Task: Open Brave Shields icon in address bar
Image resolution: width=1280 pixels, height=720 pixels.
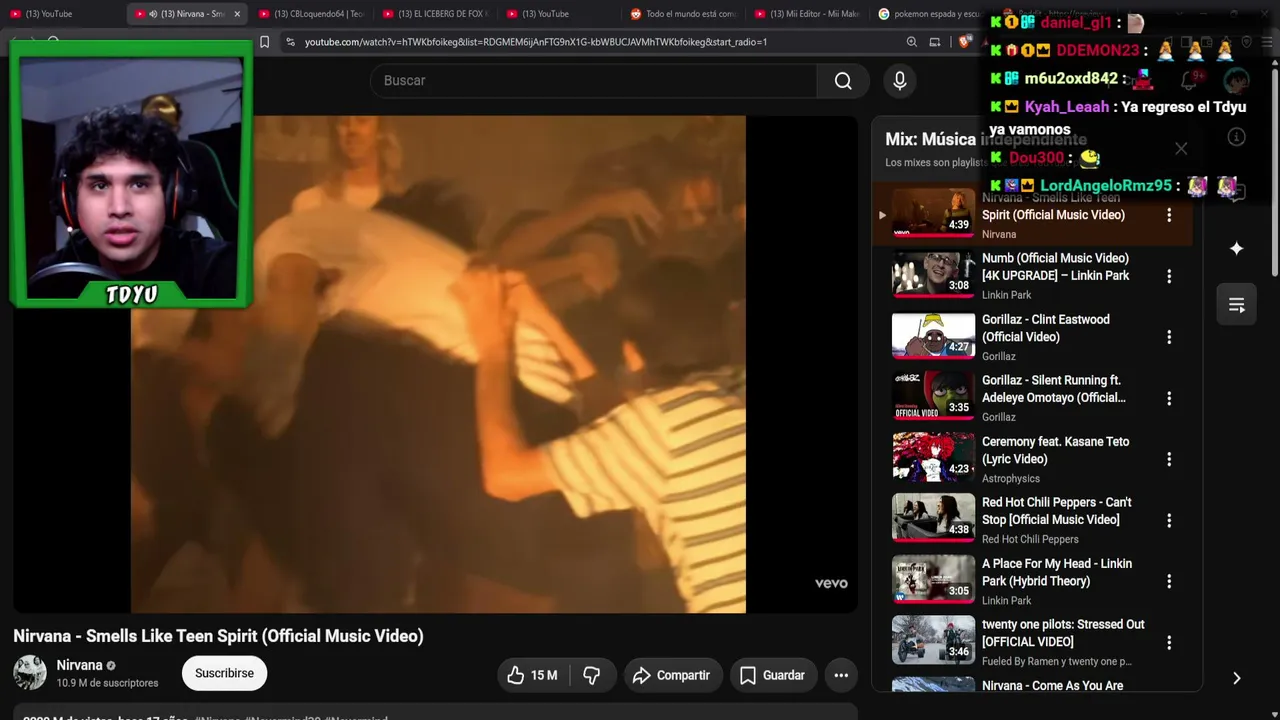Action: [964, 42]
